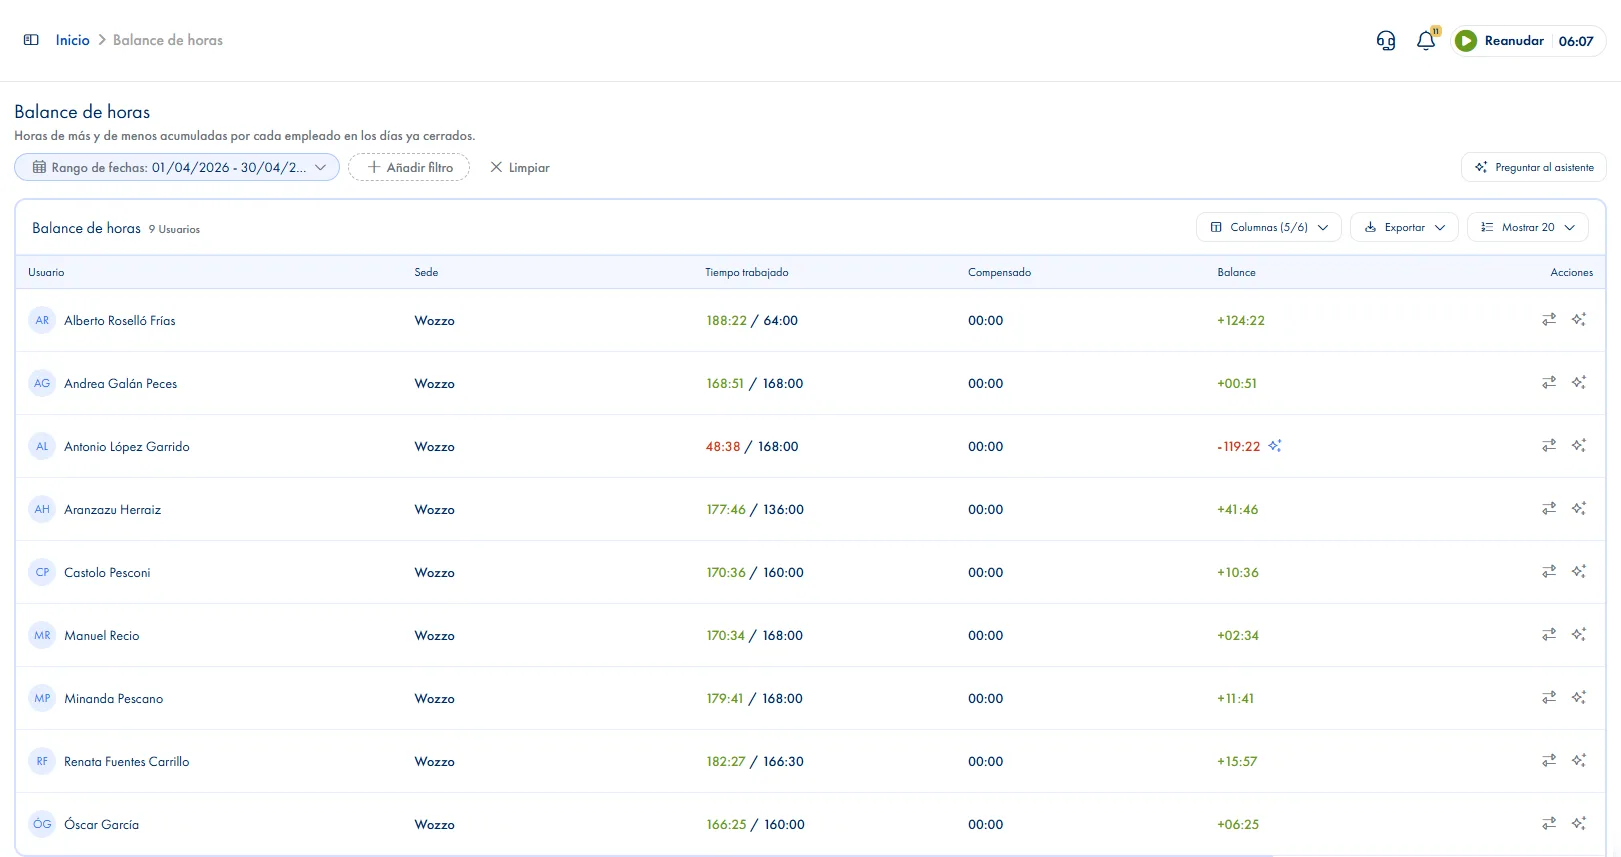The height and width of the screenshot is (857, 1621).
Task: Click the compensate arrows icon for Óscar García
Action: 1549,824
